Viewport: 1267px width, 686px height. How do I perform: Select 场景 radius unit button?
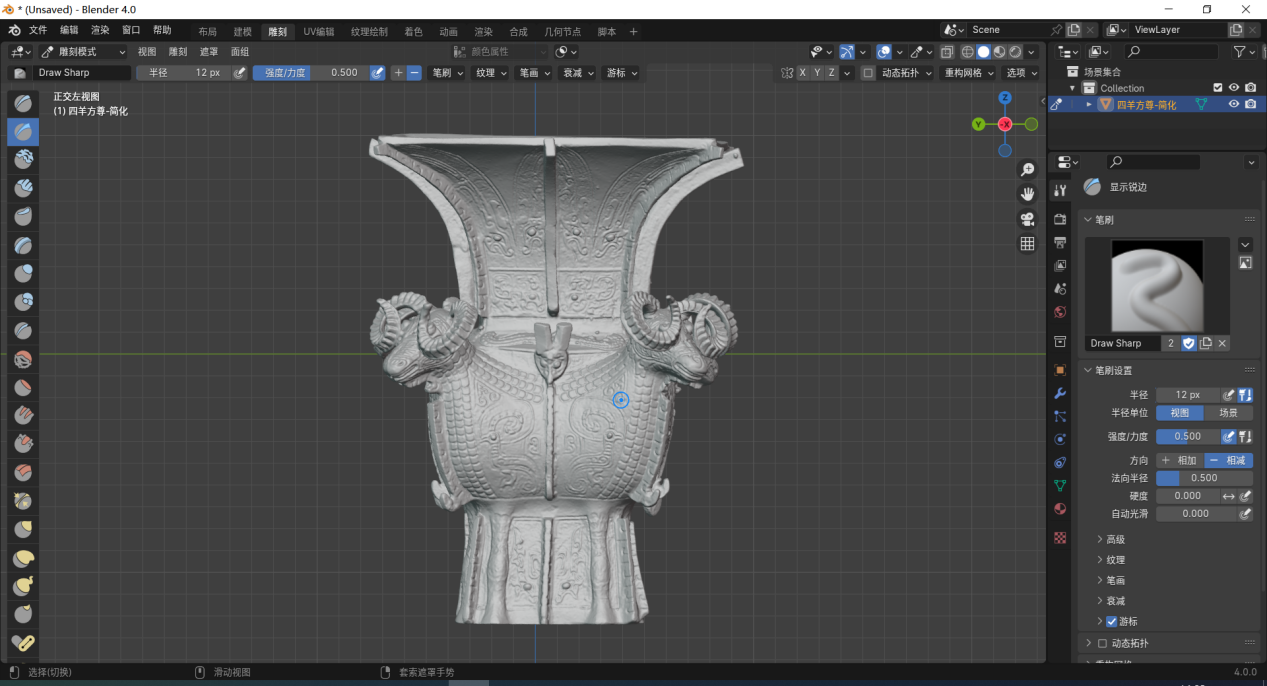[x=1229, y=413]
